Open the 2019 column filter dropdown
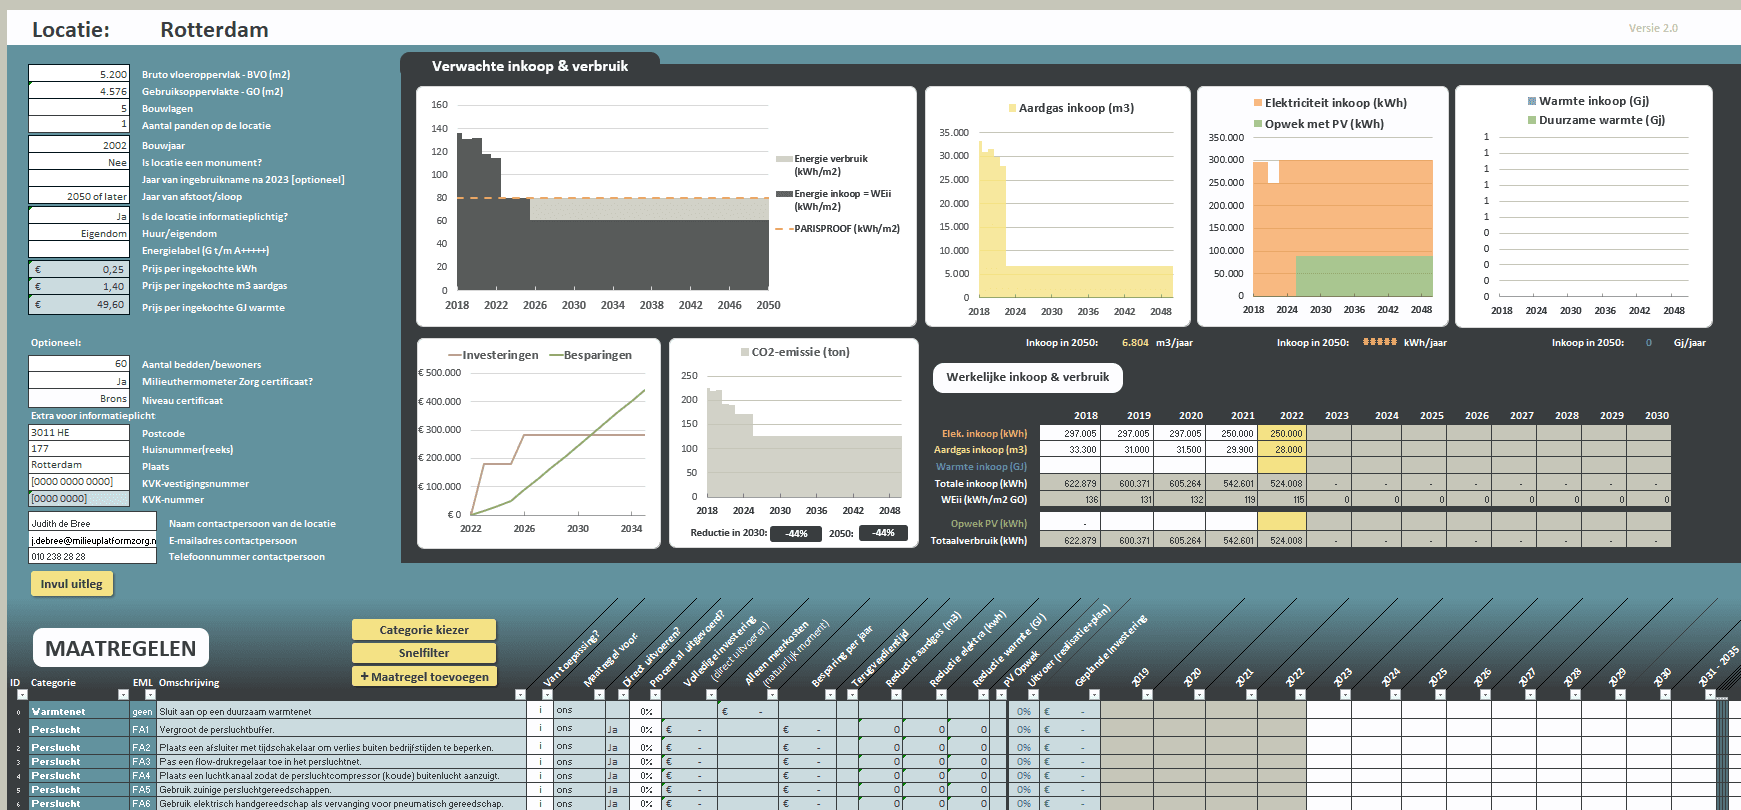Screen dimensions: 1741x810 (x=1147, y=694)
